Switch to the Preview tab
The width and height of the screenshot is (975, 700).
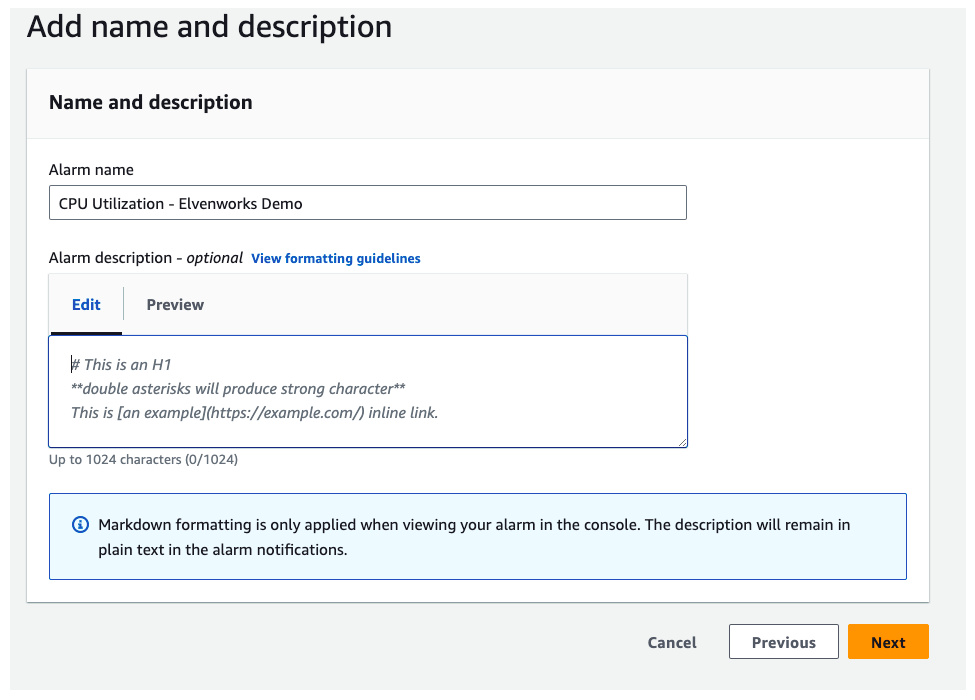click(x=175, y=305)
